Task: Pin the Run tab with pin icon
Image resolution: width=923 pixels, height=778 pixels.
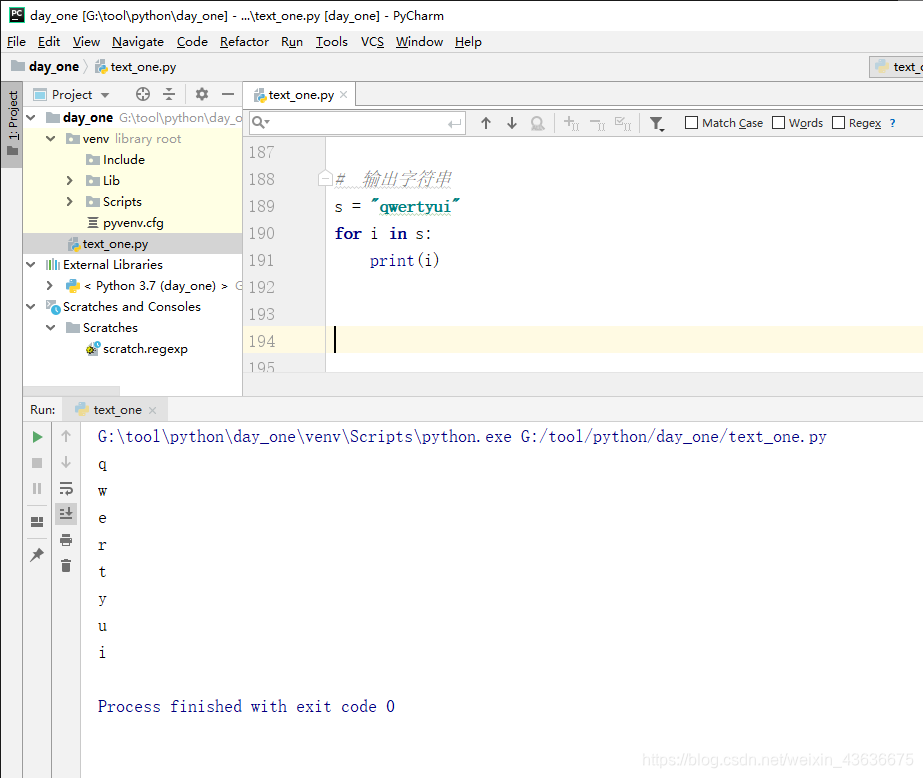Action: click(37, 554)
